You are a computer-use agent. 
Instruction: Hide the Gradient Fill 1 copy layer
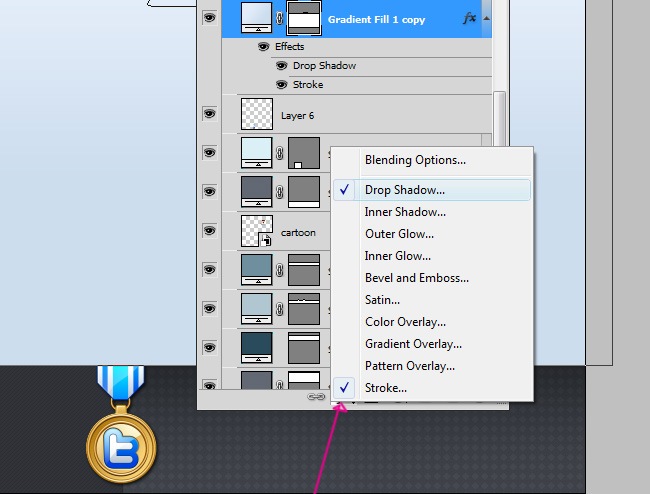[x=209, y=18]
